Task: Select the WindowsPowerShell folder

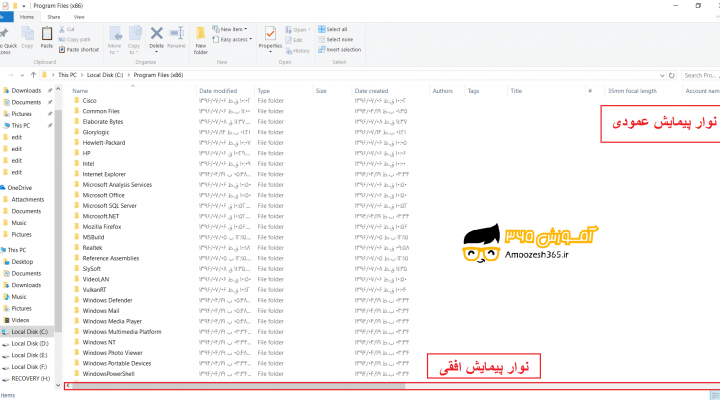Action: click(108, 374)
